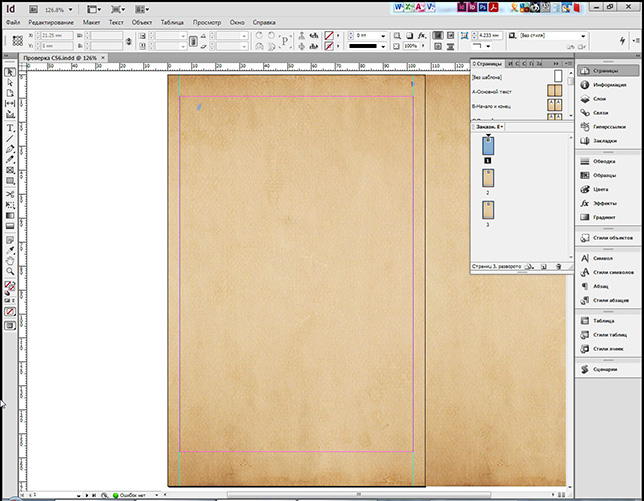Open the Просмотр menu
Image resolution: width=644 pixels, height=501 pixels.
click(206, 21)
